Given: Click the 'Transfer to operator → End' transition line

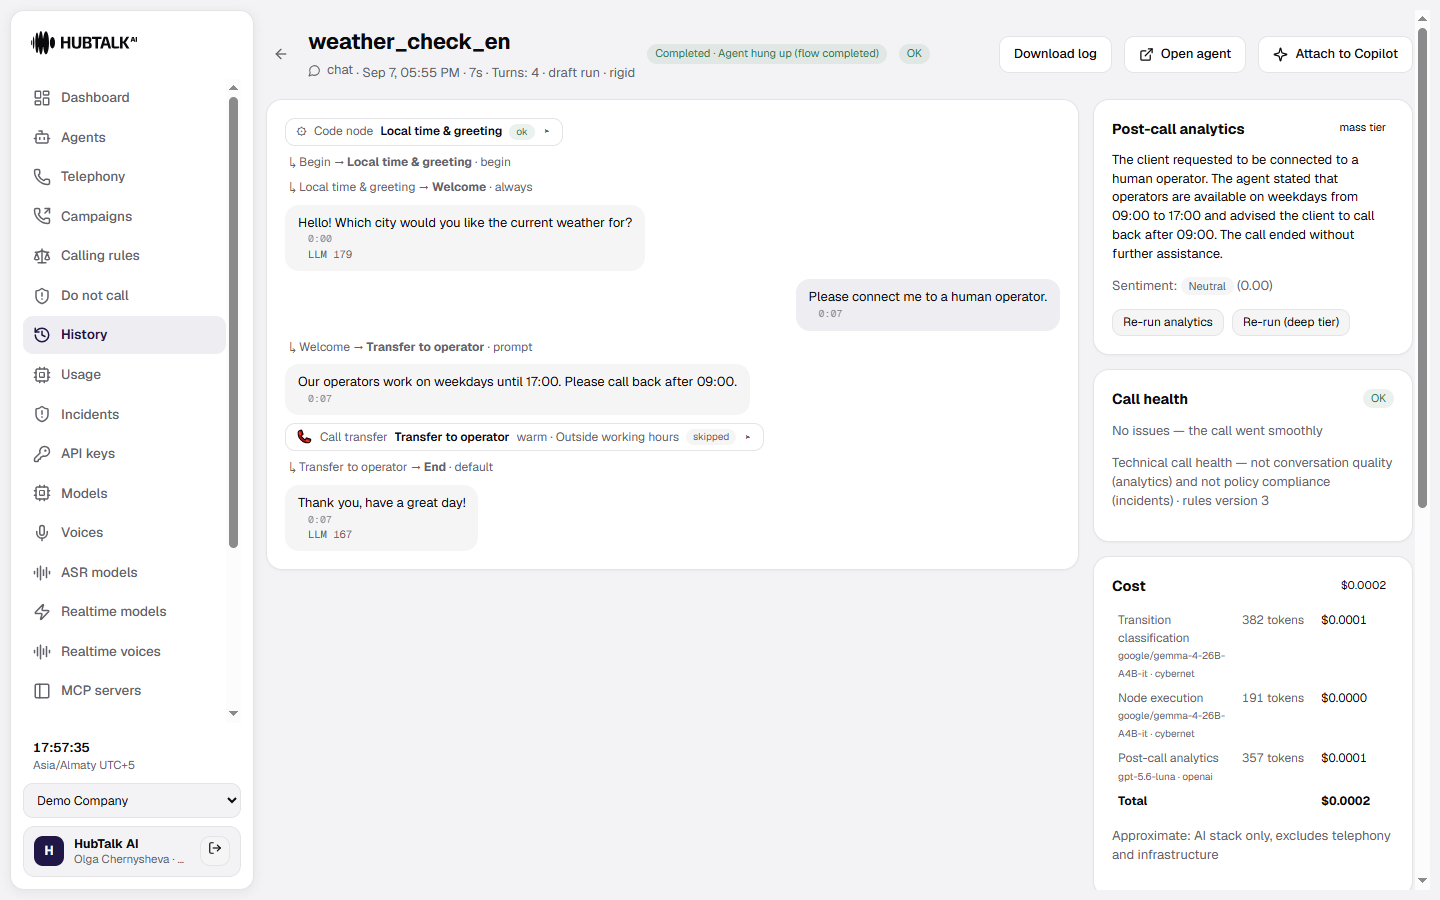Looking at the screenshot, I should [390, 467].
